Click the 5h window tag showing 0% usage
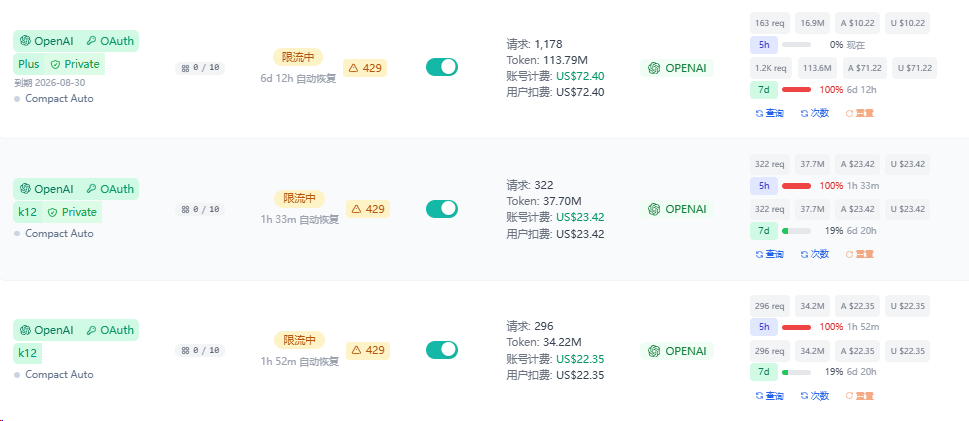This screenshot has width=969, height=421. coord(764,45)
